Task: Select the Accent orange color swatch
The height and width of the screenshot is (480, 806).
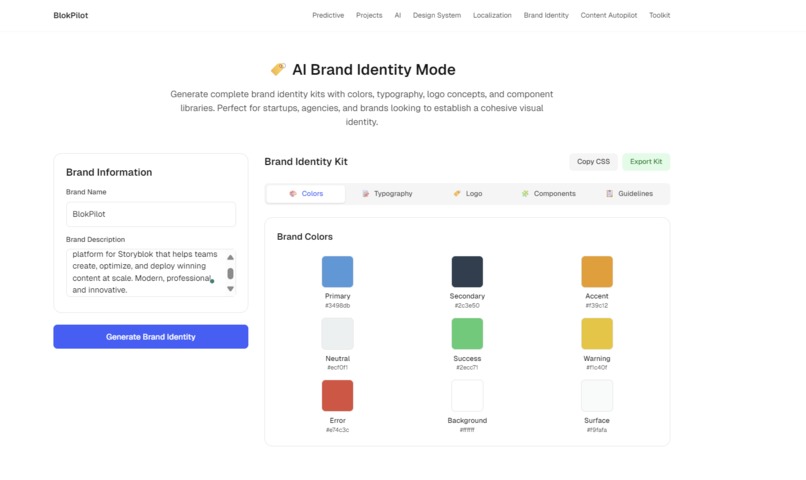Action: (597, 271)
